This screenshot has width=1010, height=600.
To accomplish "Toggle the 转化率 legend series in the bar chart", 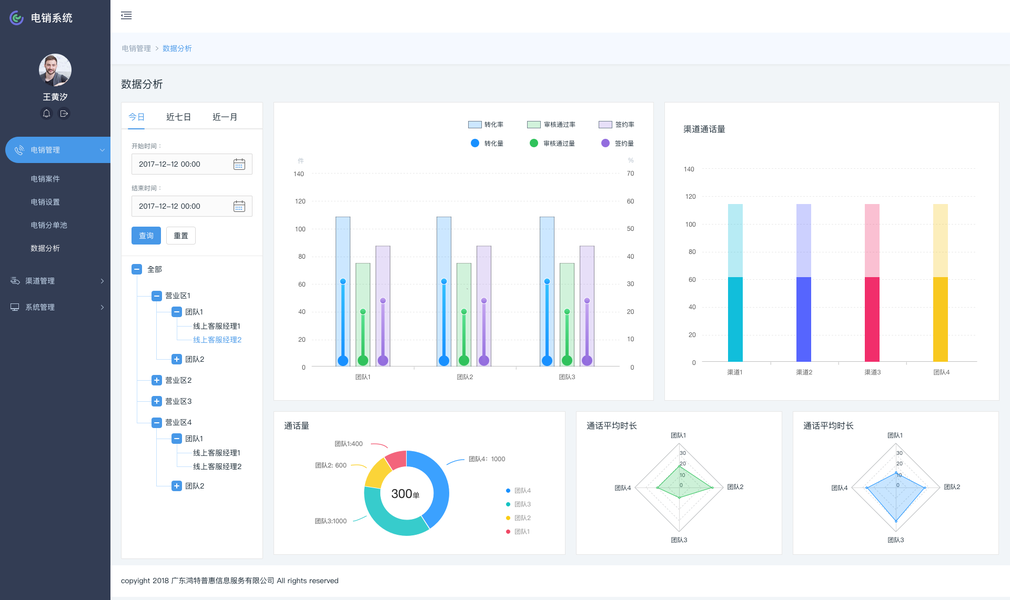I will click(x=486, y=124).
